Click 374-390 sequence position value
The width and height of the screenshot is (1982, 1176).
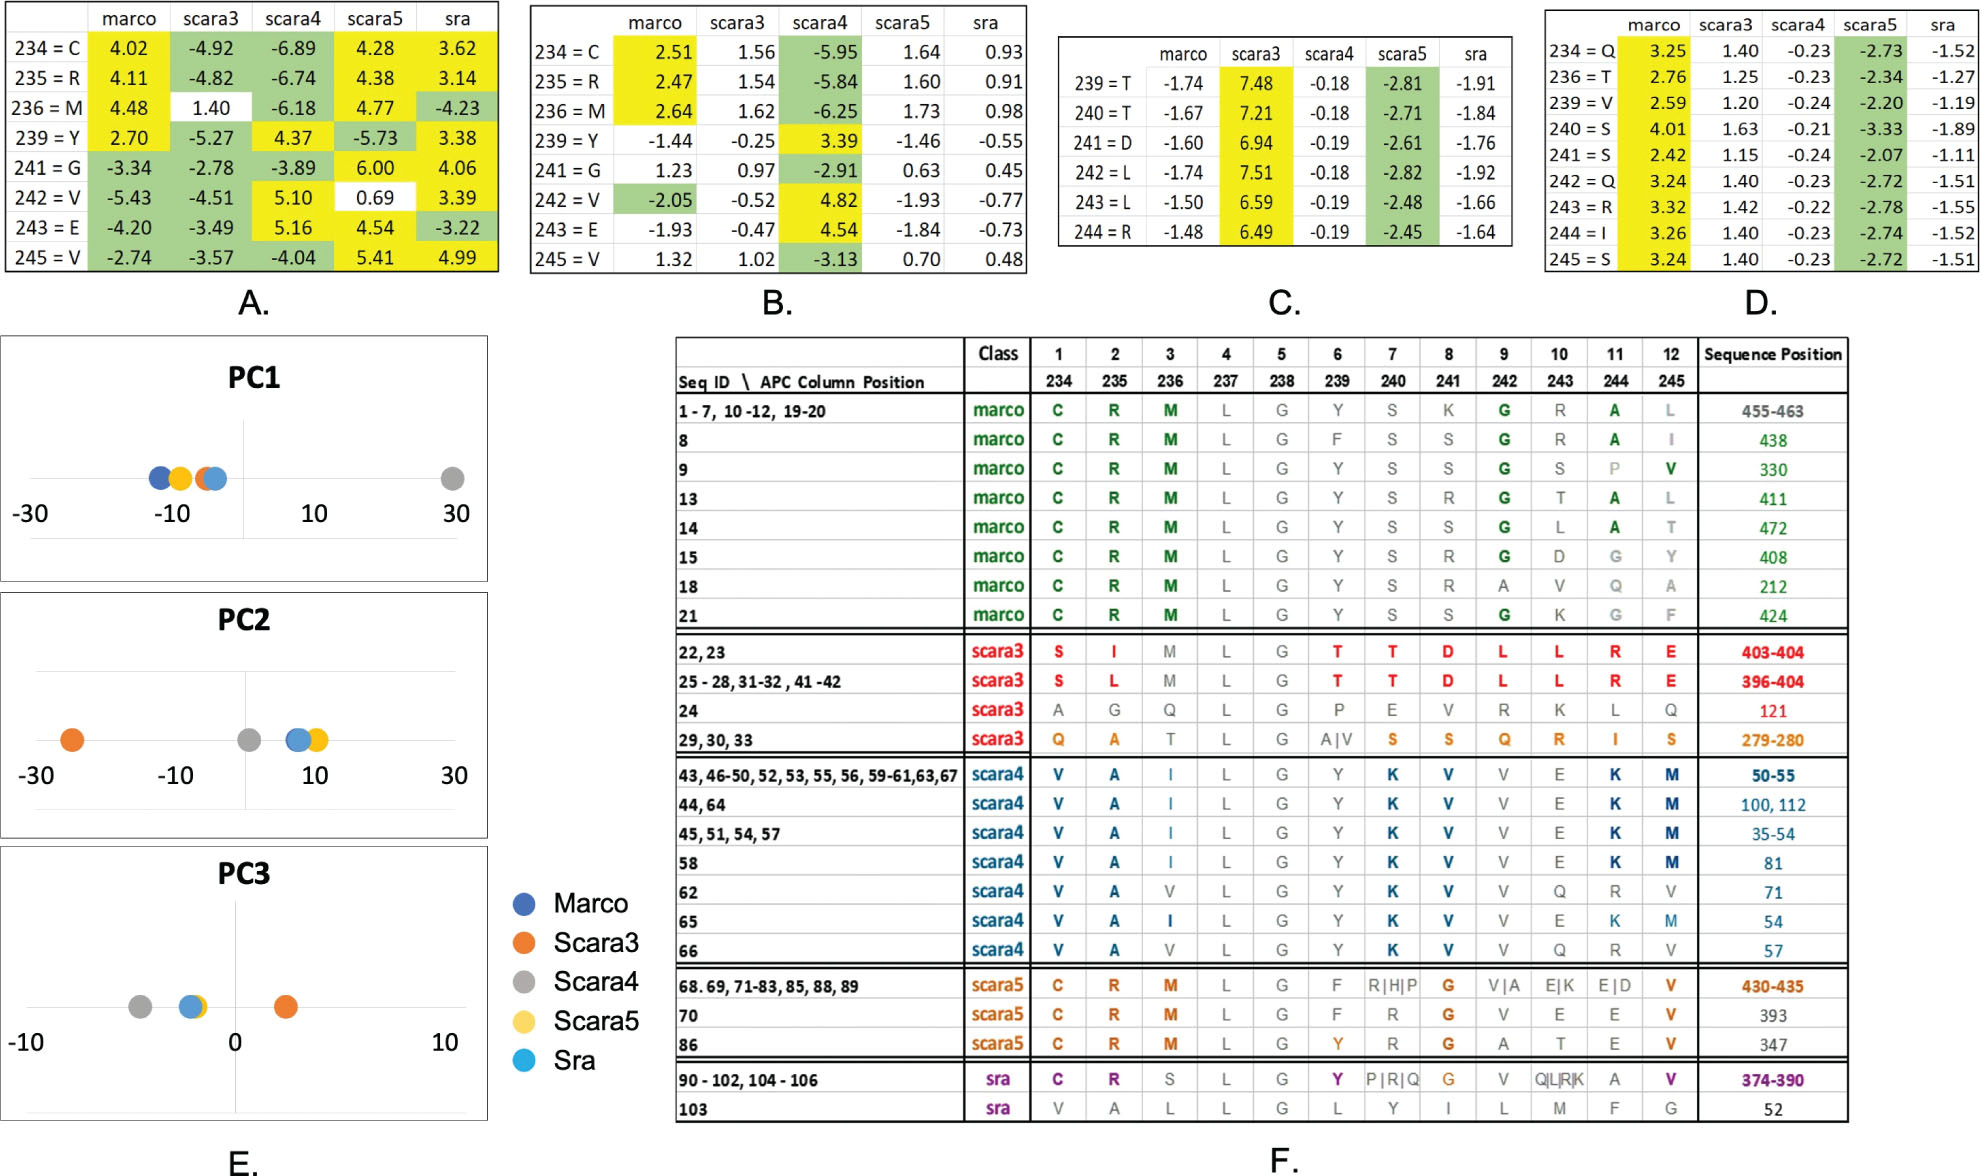(x=1772, y=1080)
